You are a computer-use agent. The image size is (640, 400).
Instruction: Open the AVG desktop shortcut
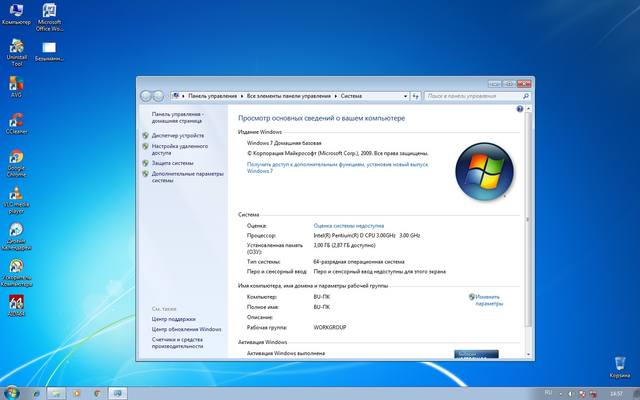pyautogui.click(x=16, y=86)
